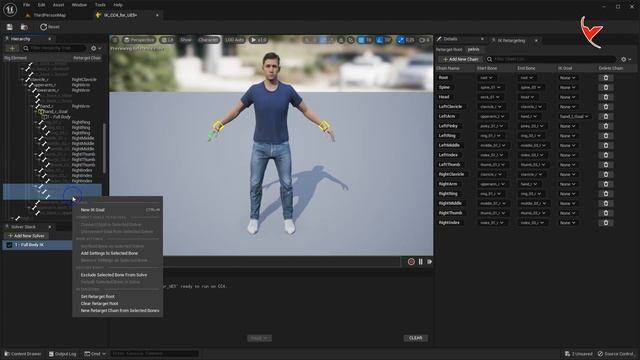Click the CLEAR button in output log
Image resolution: width=640 pixels, height=360 pixels.
416,338
